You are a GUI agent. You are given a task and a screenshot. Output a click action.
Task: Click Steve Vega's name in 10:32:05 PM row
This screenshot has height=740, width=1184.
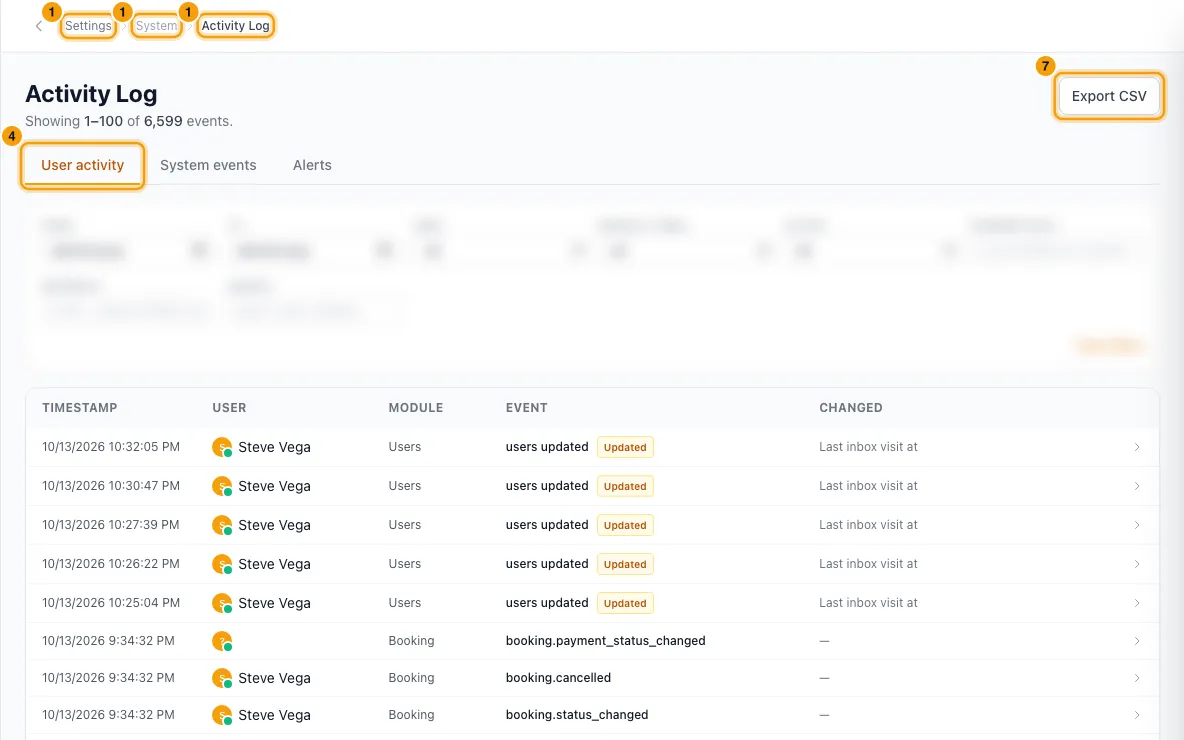(x=274, y=447)
